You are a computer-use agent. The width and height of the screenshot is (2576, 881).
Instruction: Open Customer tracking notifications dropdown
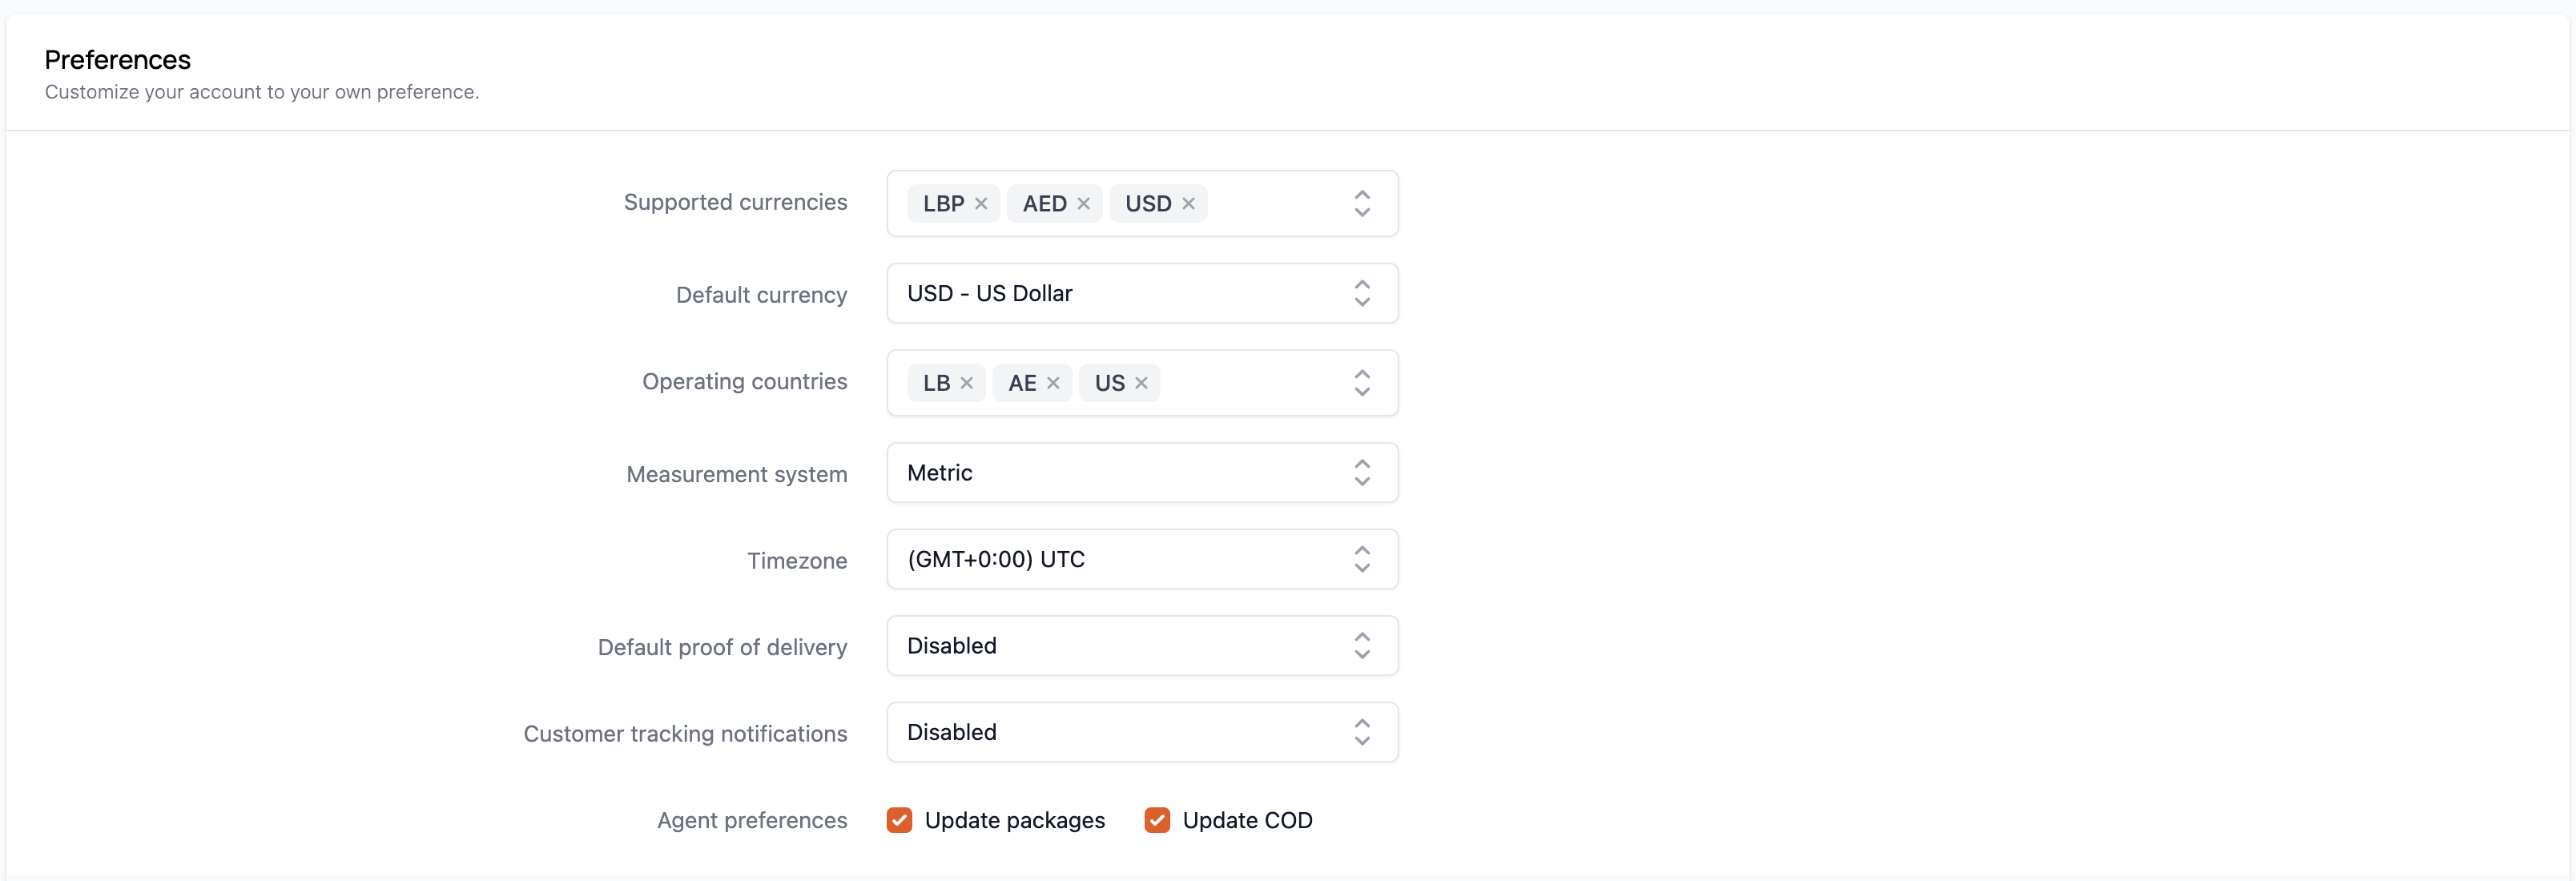coord(1141,732)
